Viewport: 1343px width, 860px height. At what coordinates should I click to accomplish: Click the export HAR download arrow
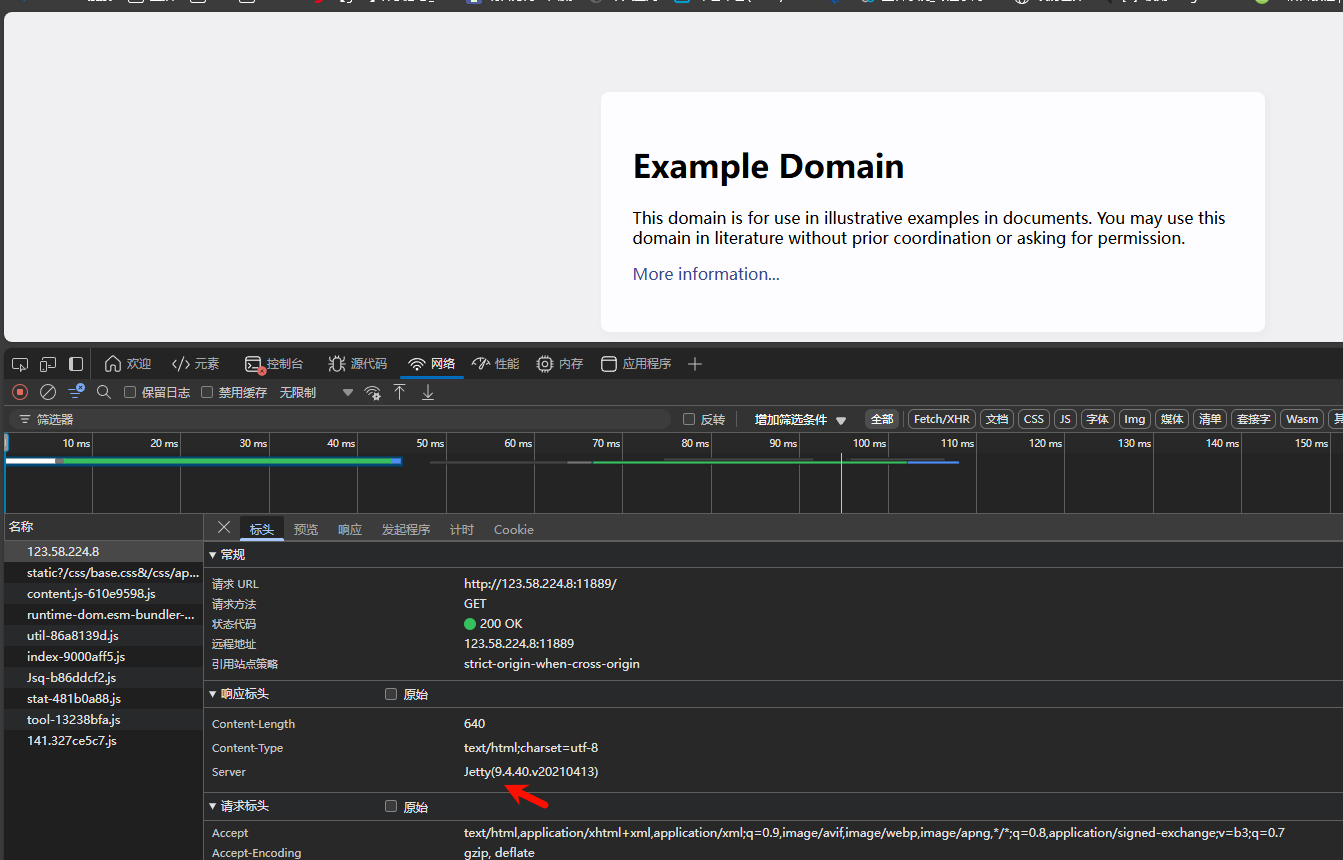point(428,392)
